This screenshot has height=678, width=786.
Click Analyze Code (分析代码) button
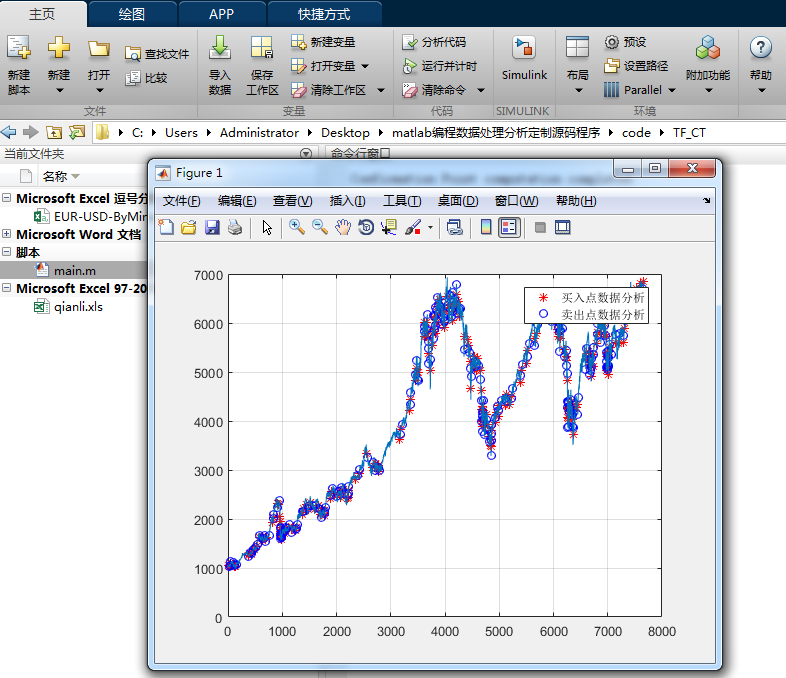[434, 42]
